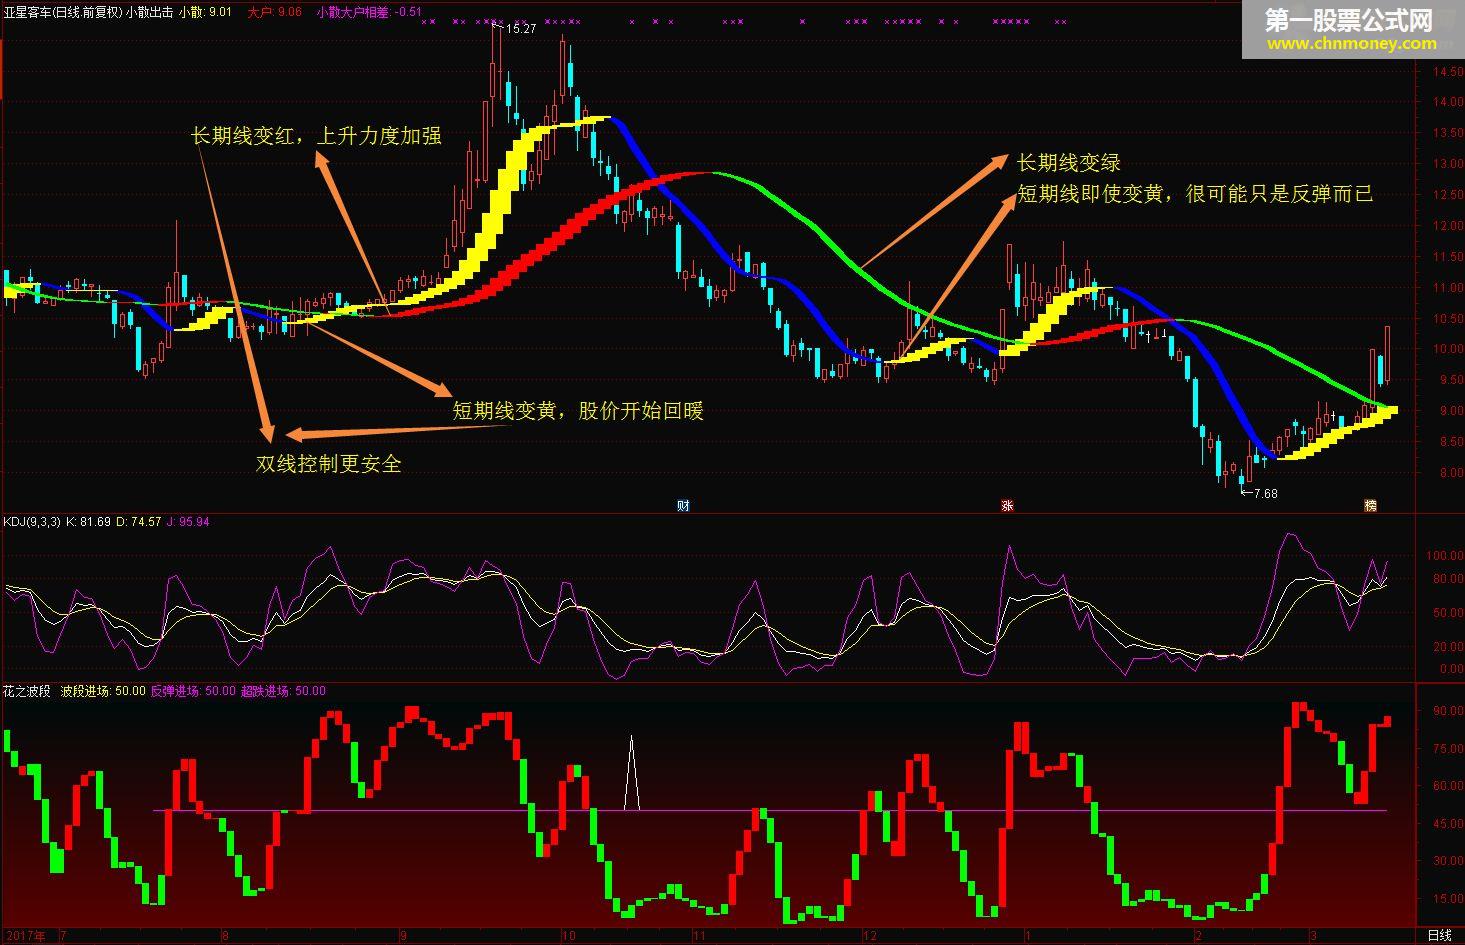Click month 9 on the time axis
Viewport: 1465px width, 945px height.
(403, 936)
